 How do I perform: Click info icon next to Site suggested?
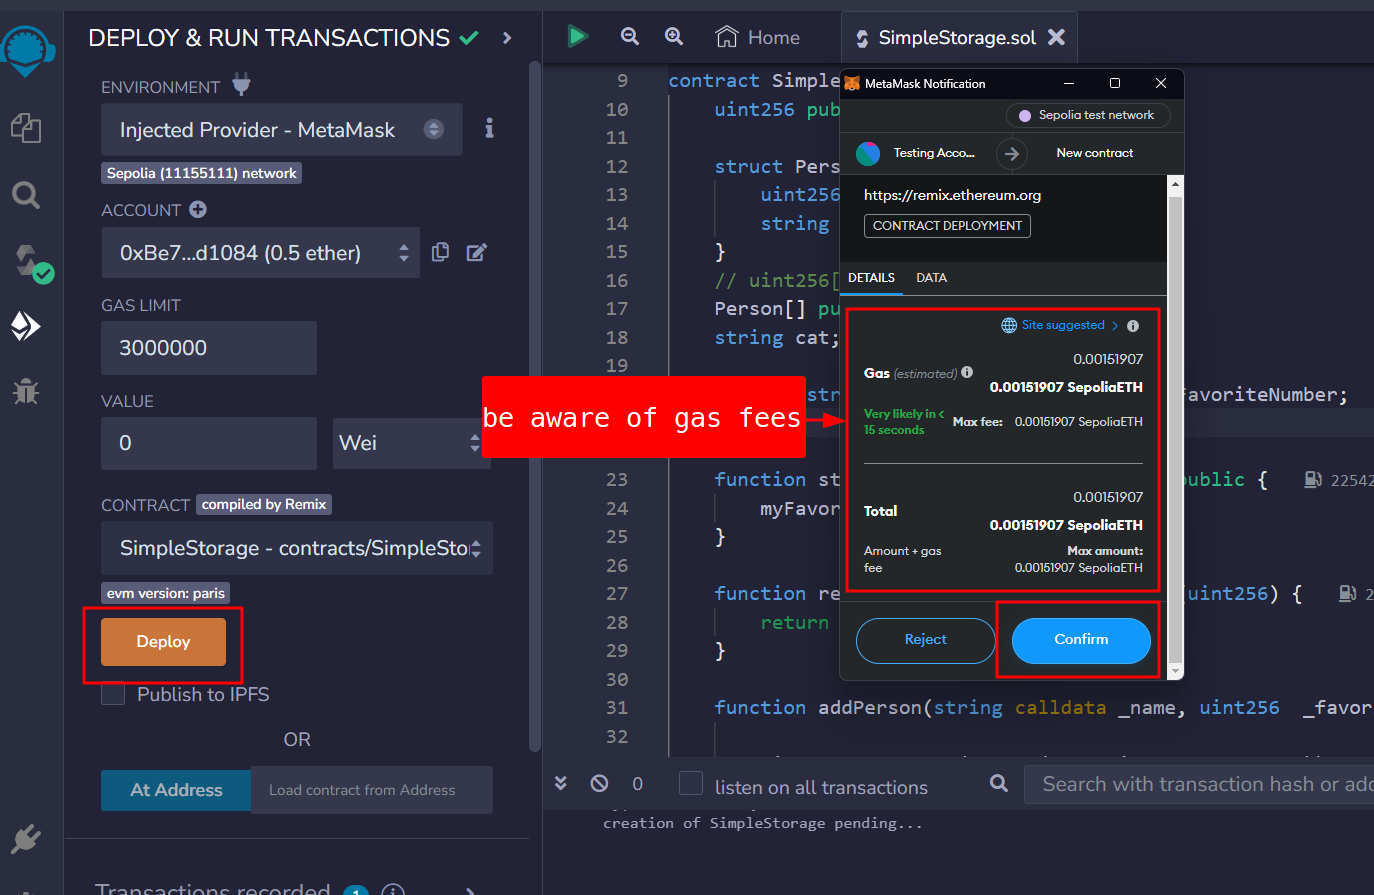[x=1133, y=326]
